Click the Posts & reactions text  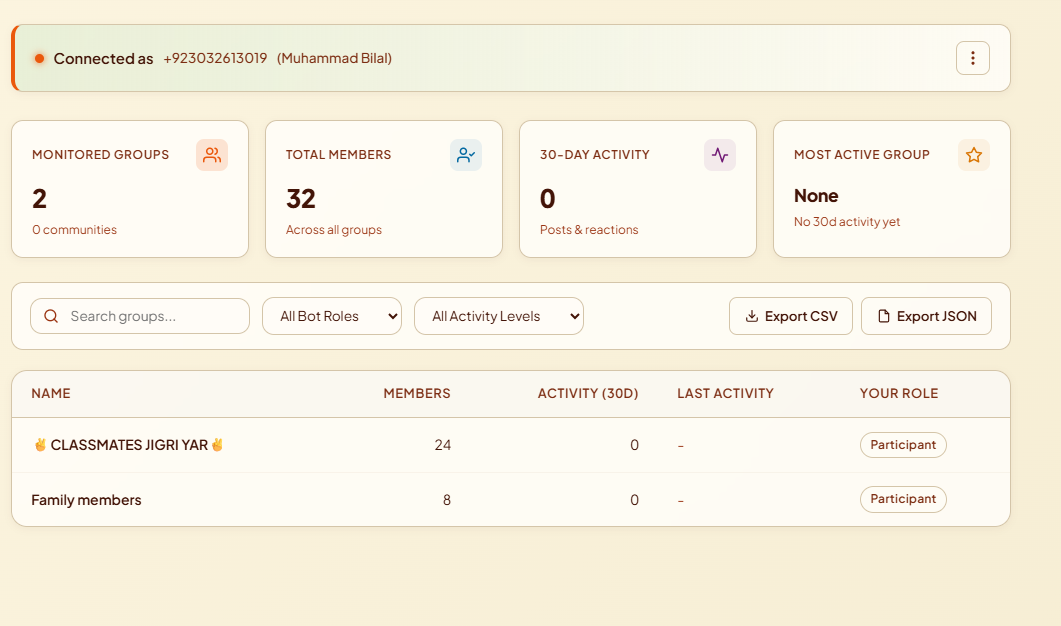[x=589, y=229]
